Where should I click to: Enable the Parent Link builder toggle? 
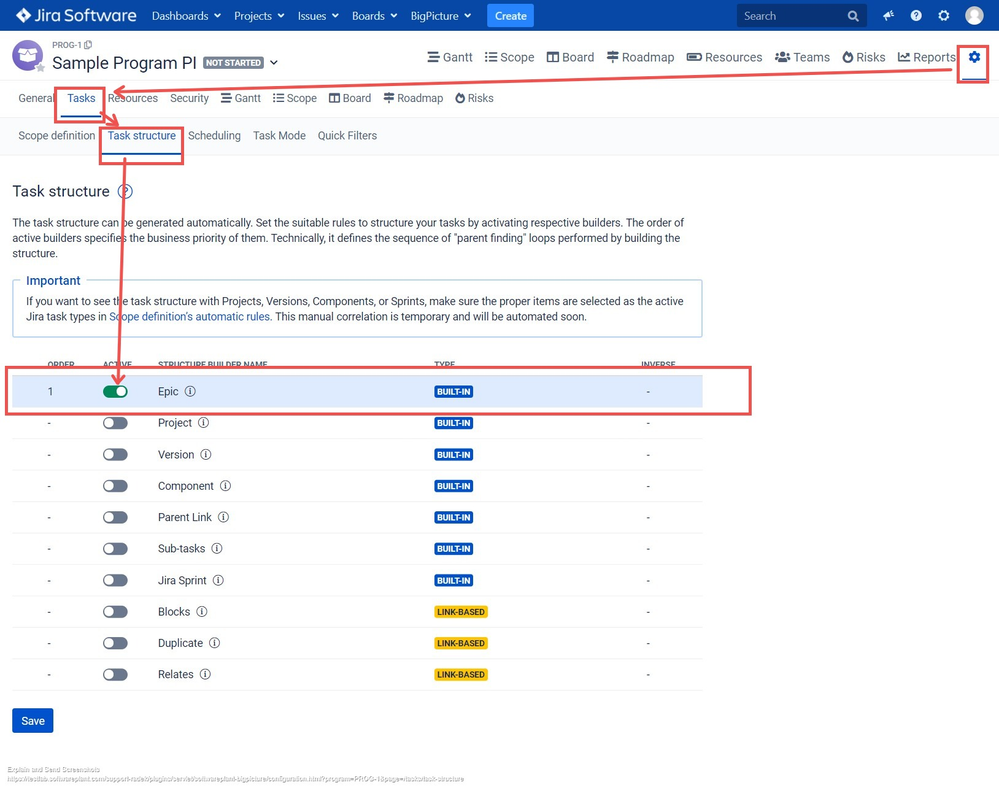pos(115,517)
